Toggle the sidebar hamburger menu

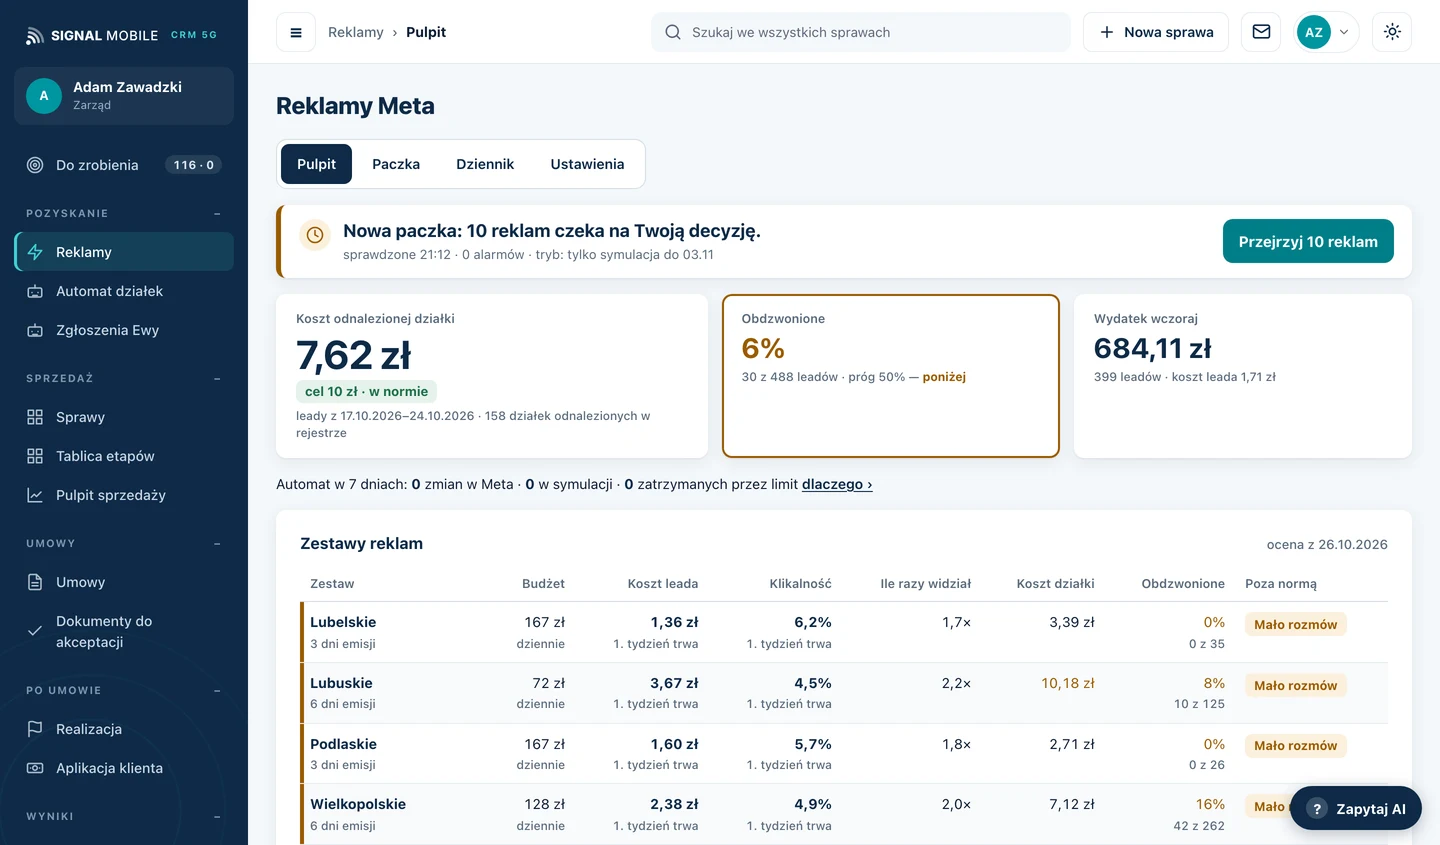[296, 32]
